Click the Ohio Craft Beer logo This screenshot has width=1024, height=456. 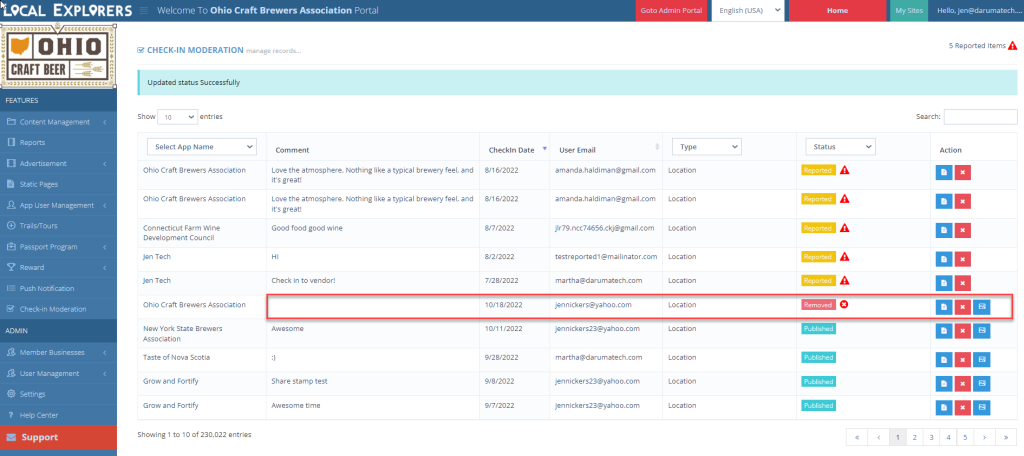pyautogui.click(x=59, y=56)
